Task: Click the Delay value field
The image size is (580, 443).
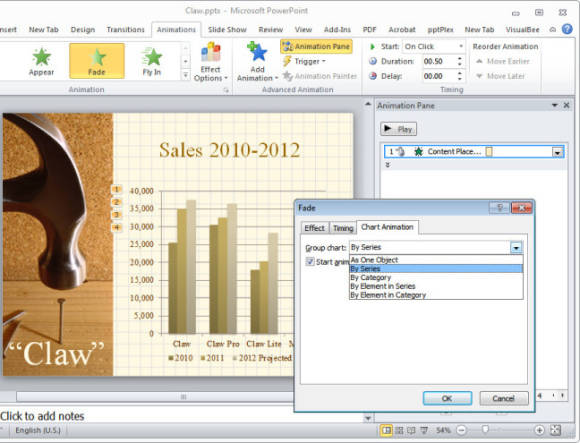Action: [x=439, y=76]
